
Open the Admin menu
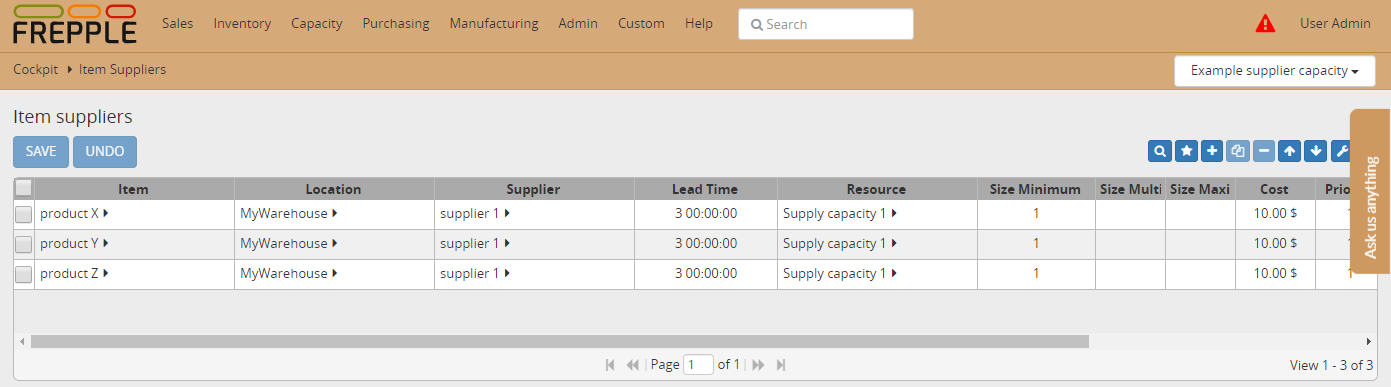(x=578, y=23)
